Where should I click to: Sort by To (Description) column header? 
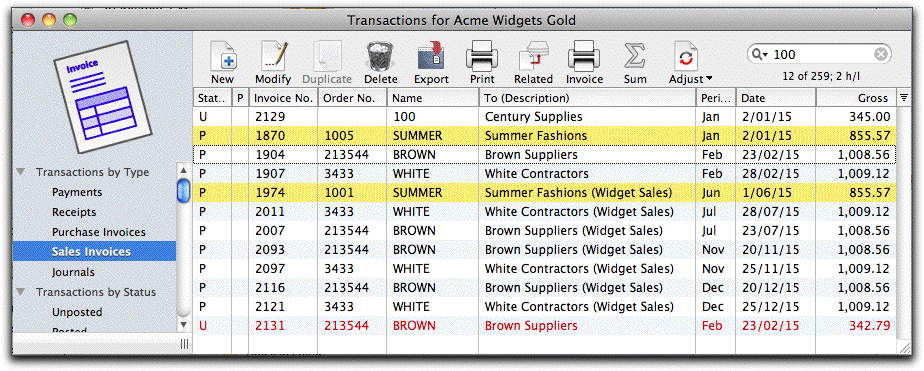pos(587,98)
